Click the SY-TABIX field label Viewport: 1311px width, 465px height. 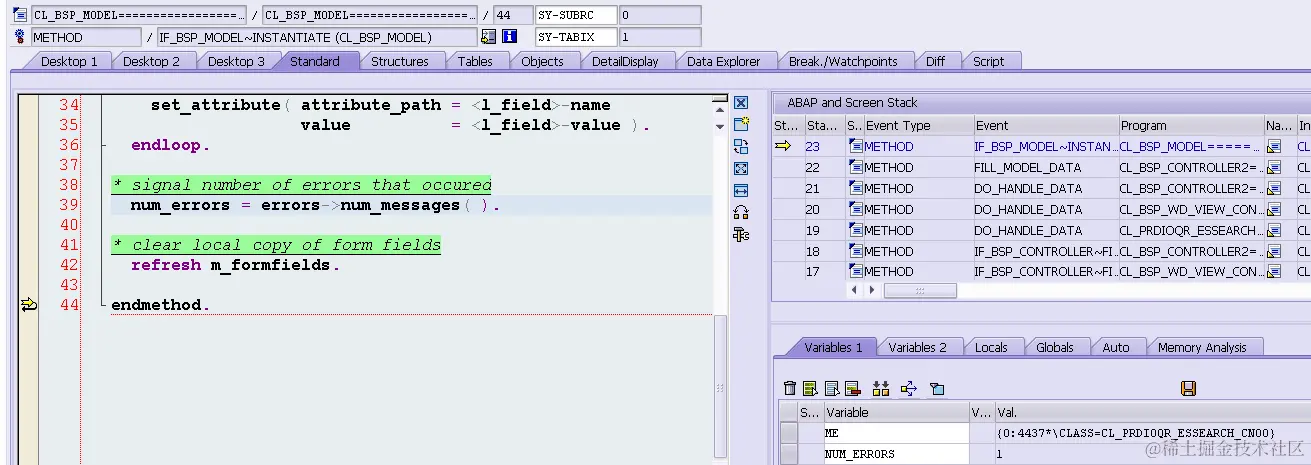575,37
